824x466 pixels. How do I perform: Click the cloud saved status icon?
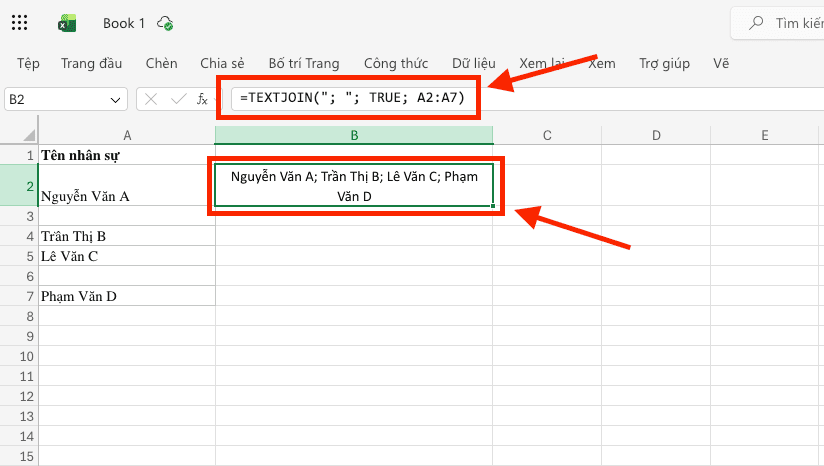[x=165, y=23]
